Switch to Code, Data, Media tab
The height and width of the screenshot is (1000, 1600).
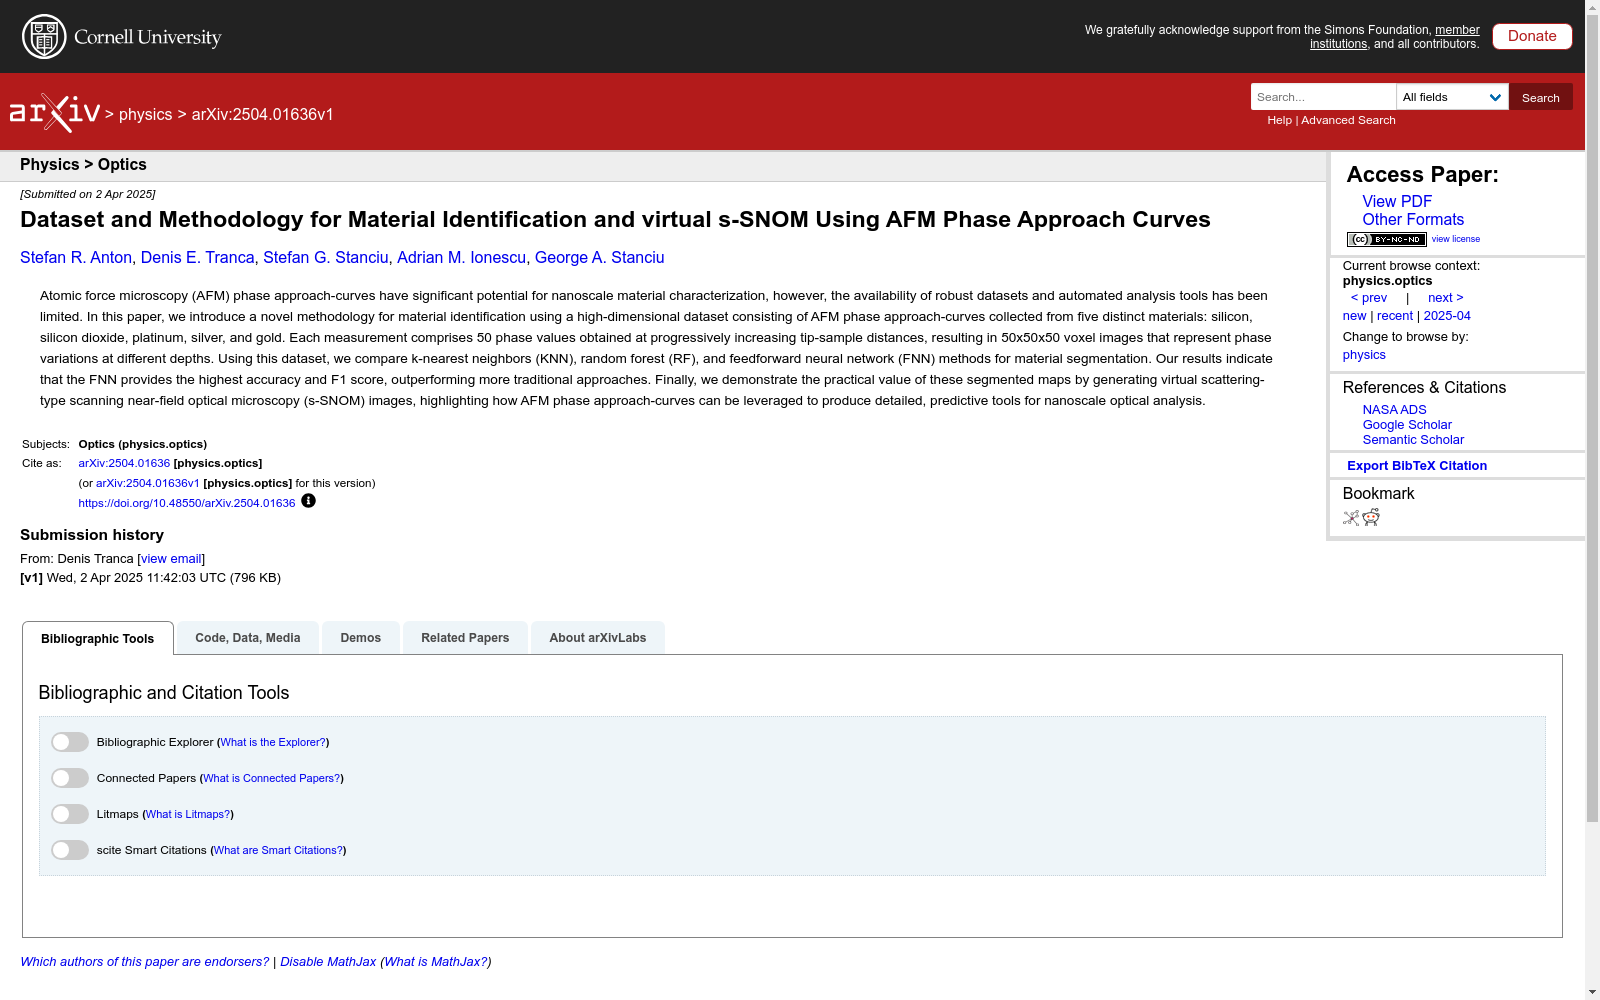[248, 638]
